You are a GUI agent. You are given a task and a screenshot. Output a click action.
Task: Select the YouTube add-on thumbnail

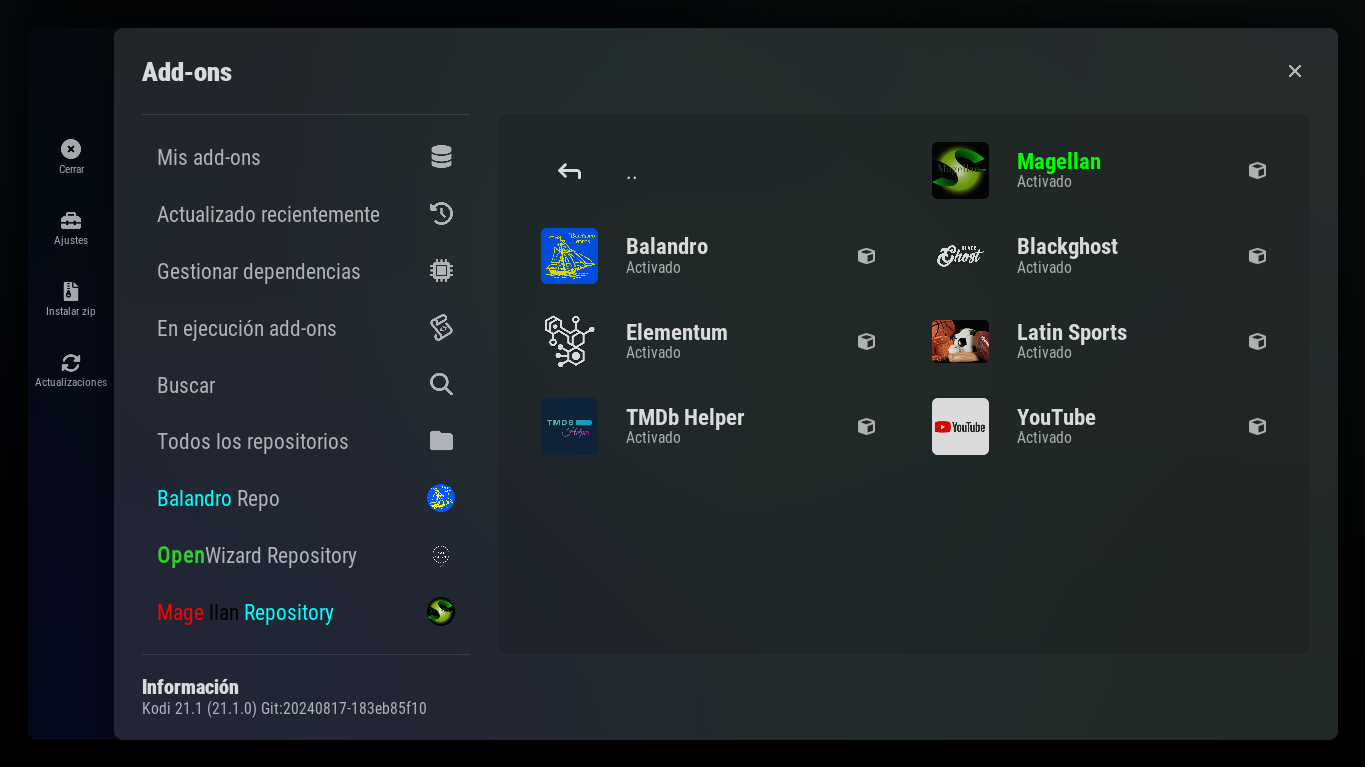[x=960, y=427]
